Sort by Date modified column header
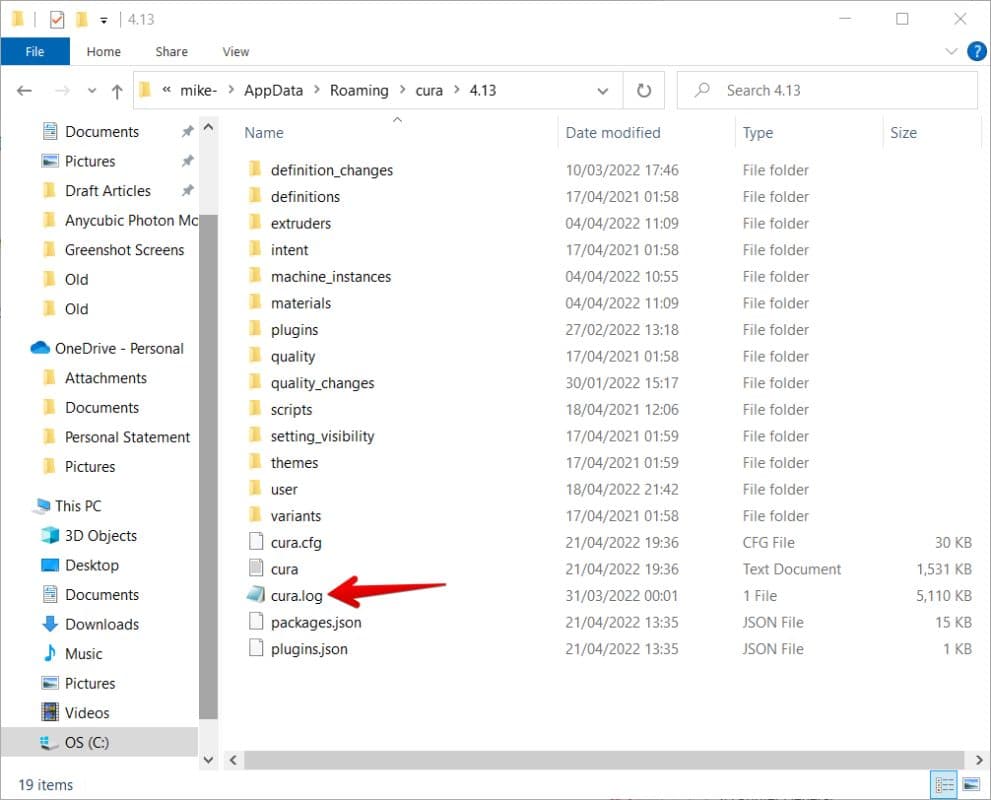The image size is (991, 800). pos(612,133)
